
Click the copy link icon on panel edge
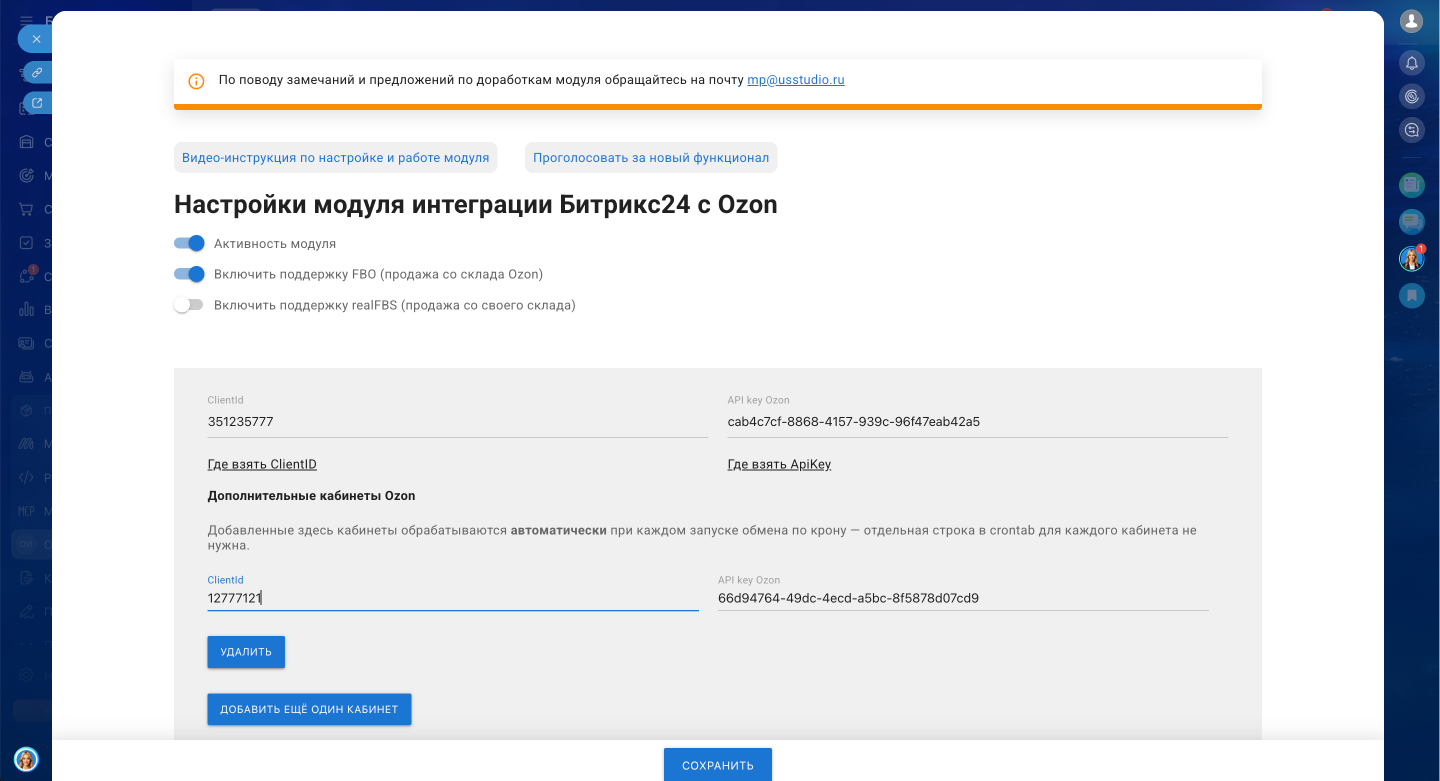coord(36,72)
